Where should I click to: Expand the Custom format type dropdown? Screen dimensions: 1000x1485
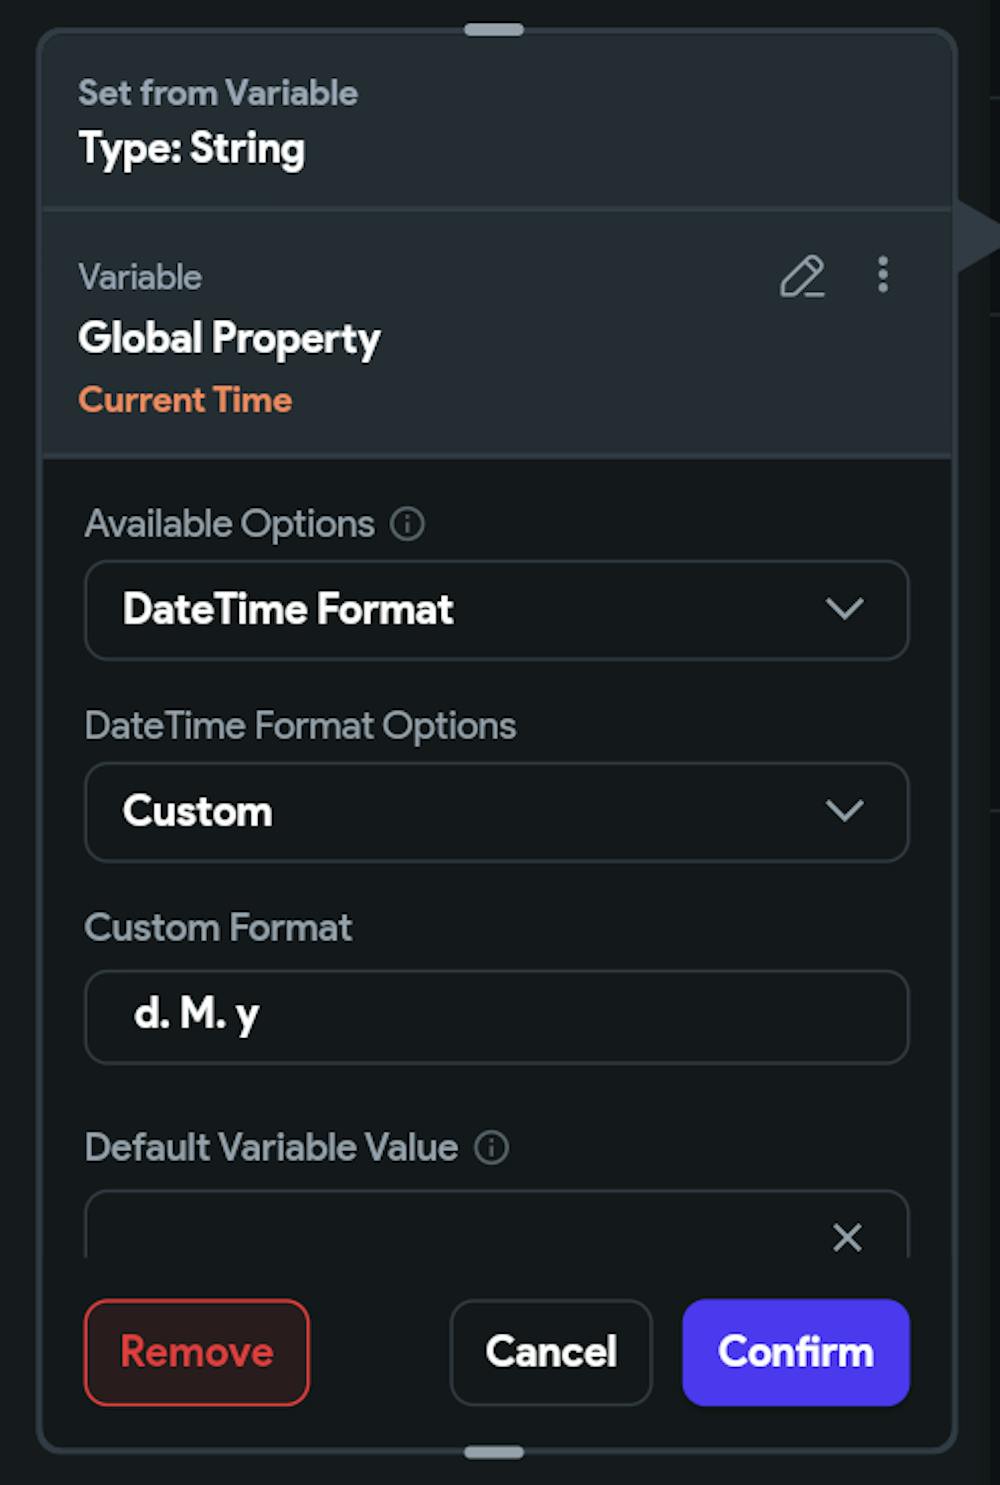pos(450,812)
